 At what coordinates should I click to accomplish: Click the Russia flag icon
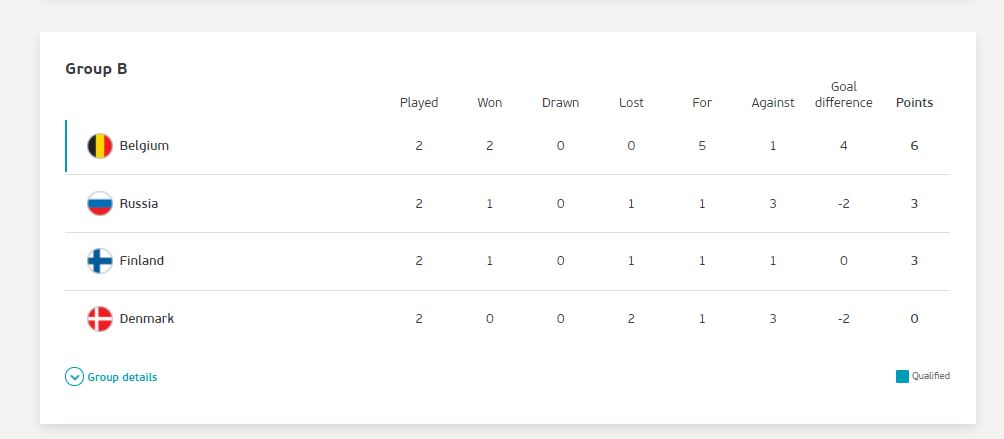tap(100, 204)
